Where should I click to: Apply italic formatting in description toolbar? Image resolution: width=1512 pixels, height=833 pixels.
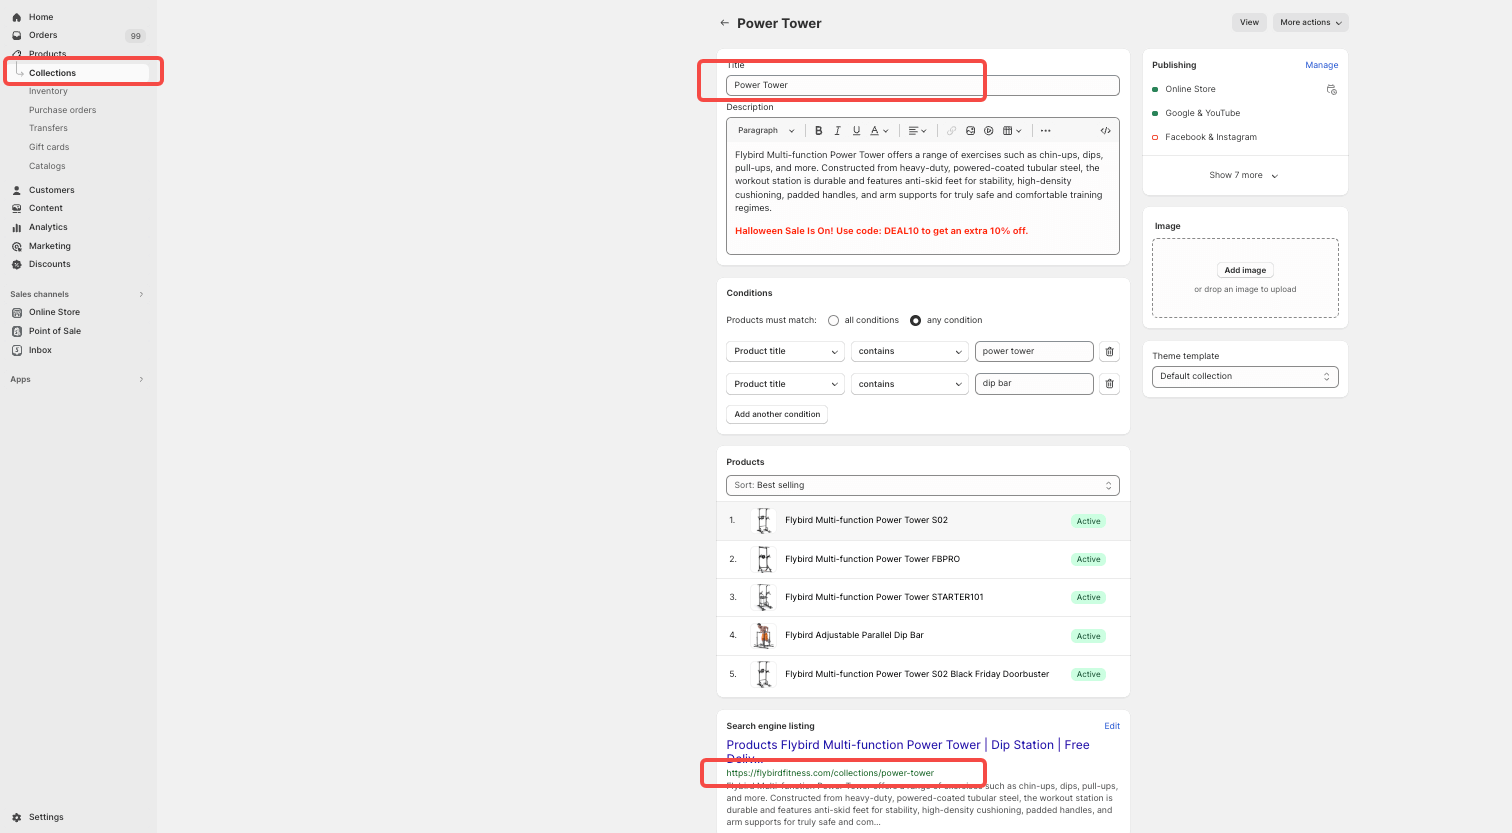(837, 131)
